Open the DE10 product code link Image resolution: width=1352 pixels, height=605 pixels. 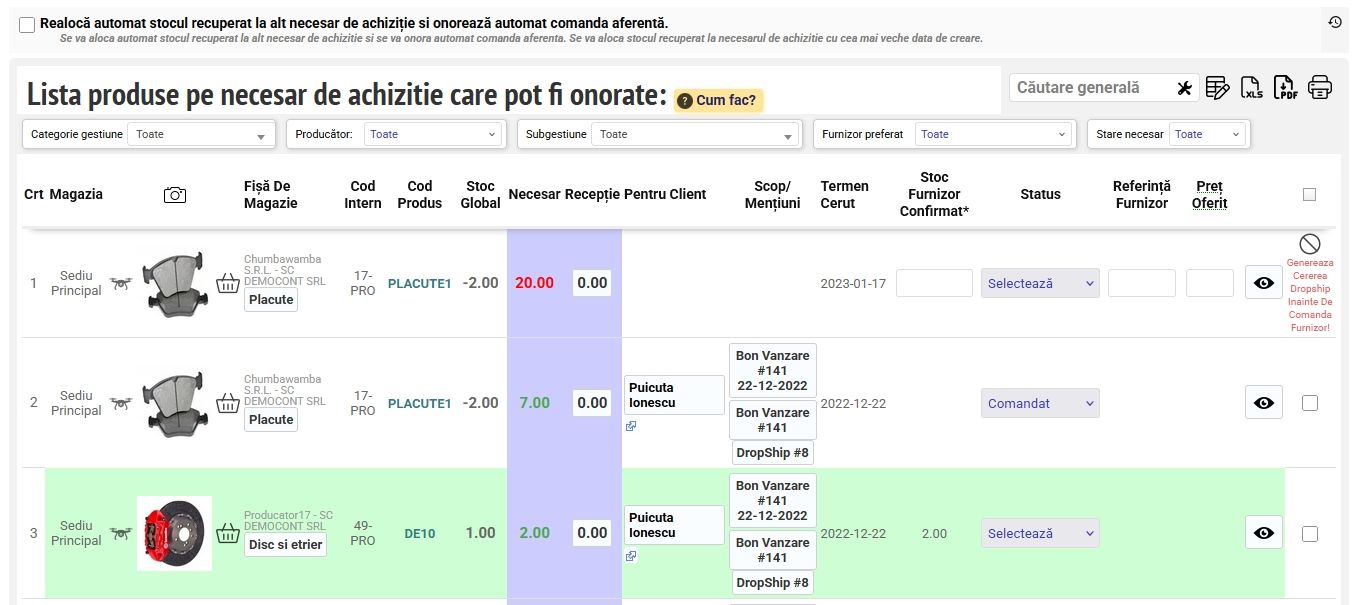point(419,534)
